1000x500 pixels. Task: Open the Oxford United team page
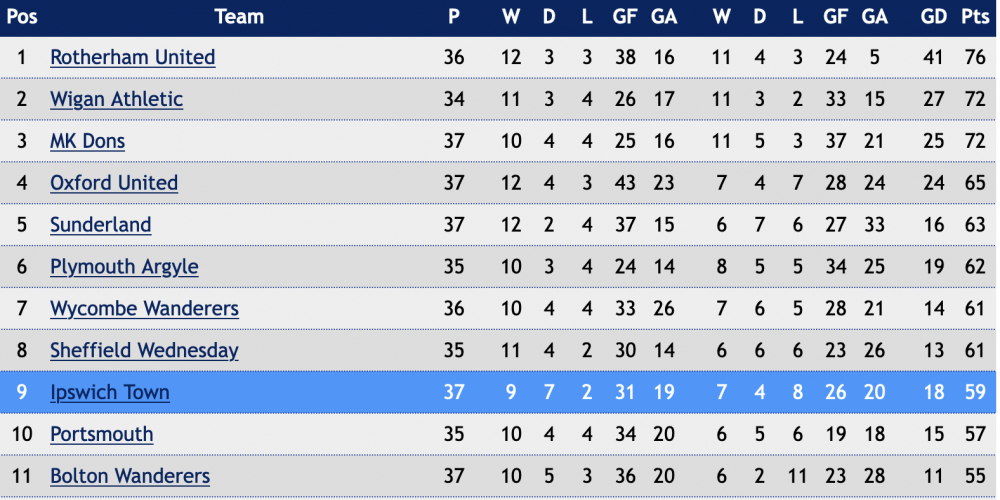pos(114,183)
